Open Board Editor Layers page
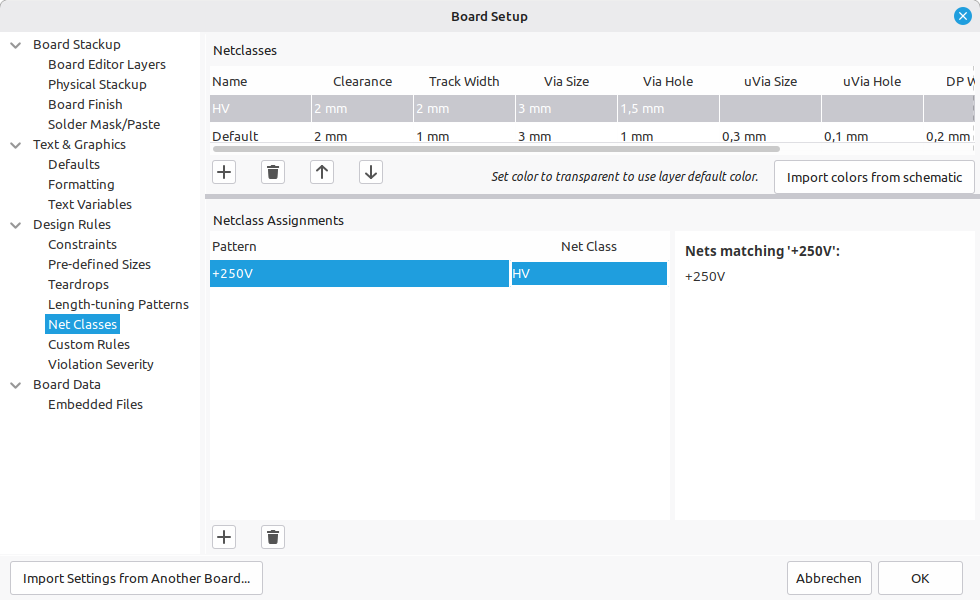This screenshot has width=980, height=600. click(107, 64)
